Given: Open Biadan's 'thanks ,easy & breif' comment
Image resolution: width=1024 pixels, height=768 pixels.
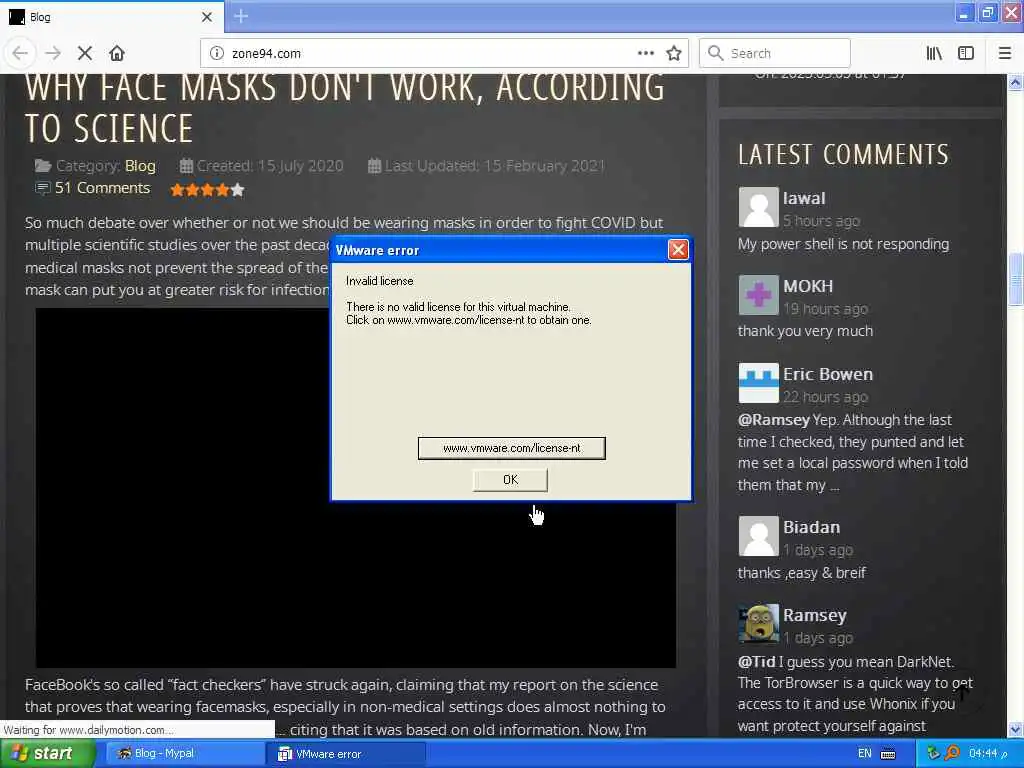Looking at the screenshot, I should 801,573.
